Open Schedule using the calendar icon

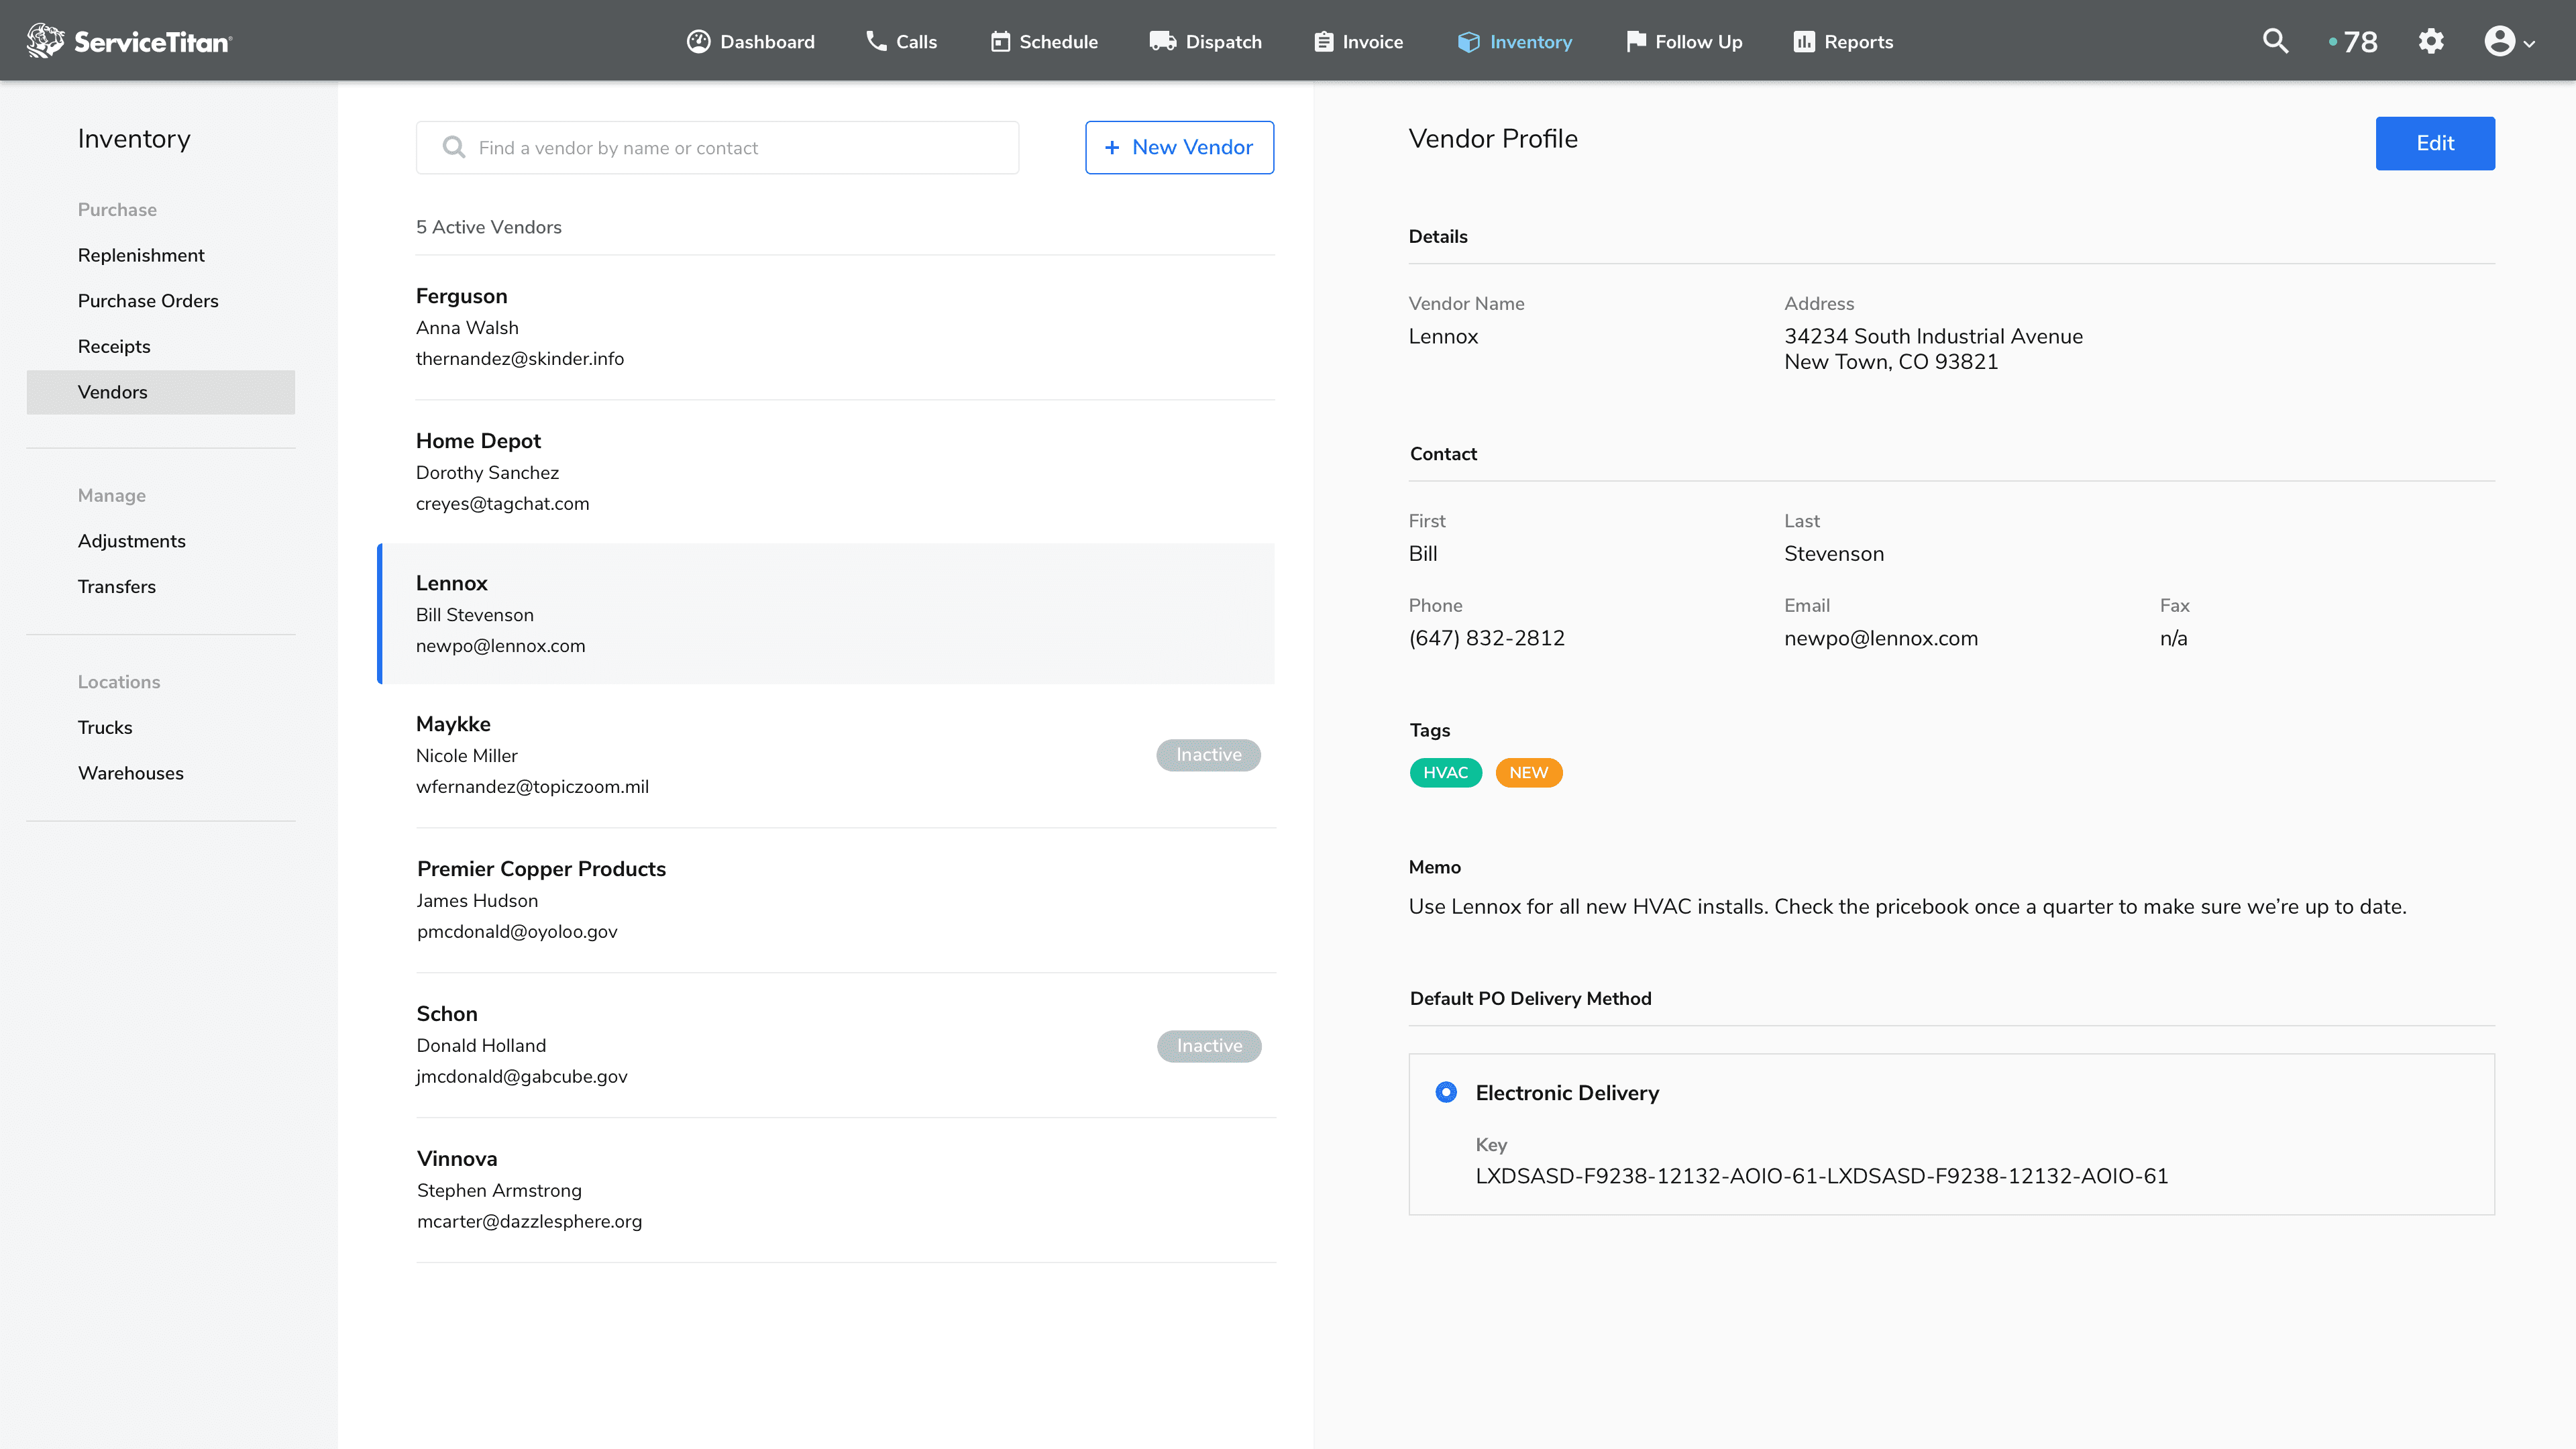coord(1001,41)
